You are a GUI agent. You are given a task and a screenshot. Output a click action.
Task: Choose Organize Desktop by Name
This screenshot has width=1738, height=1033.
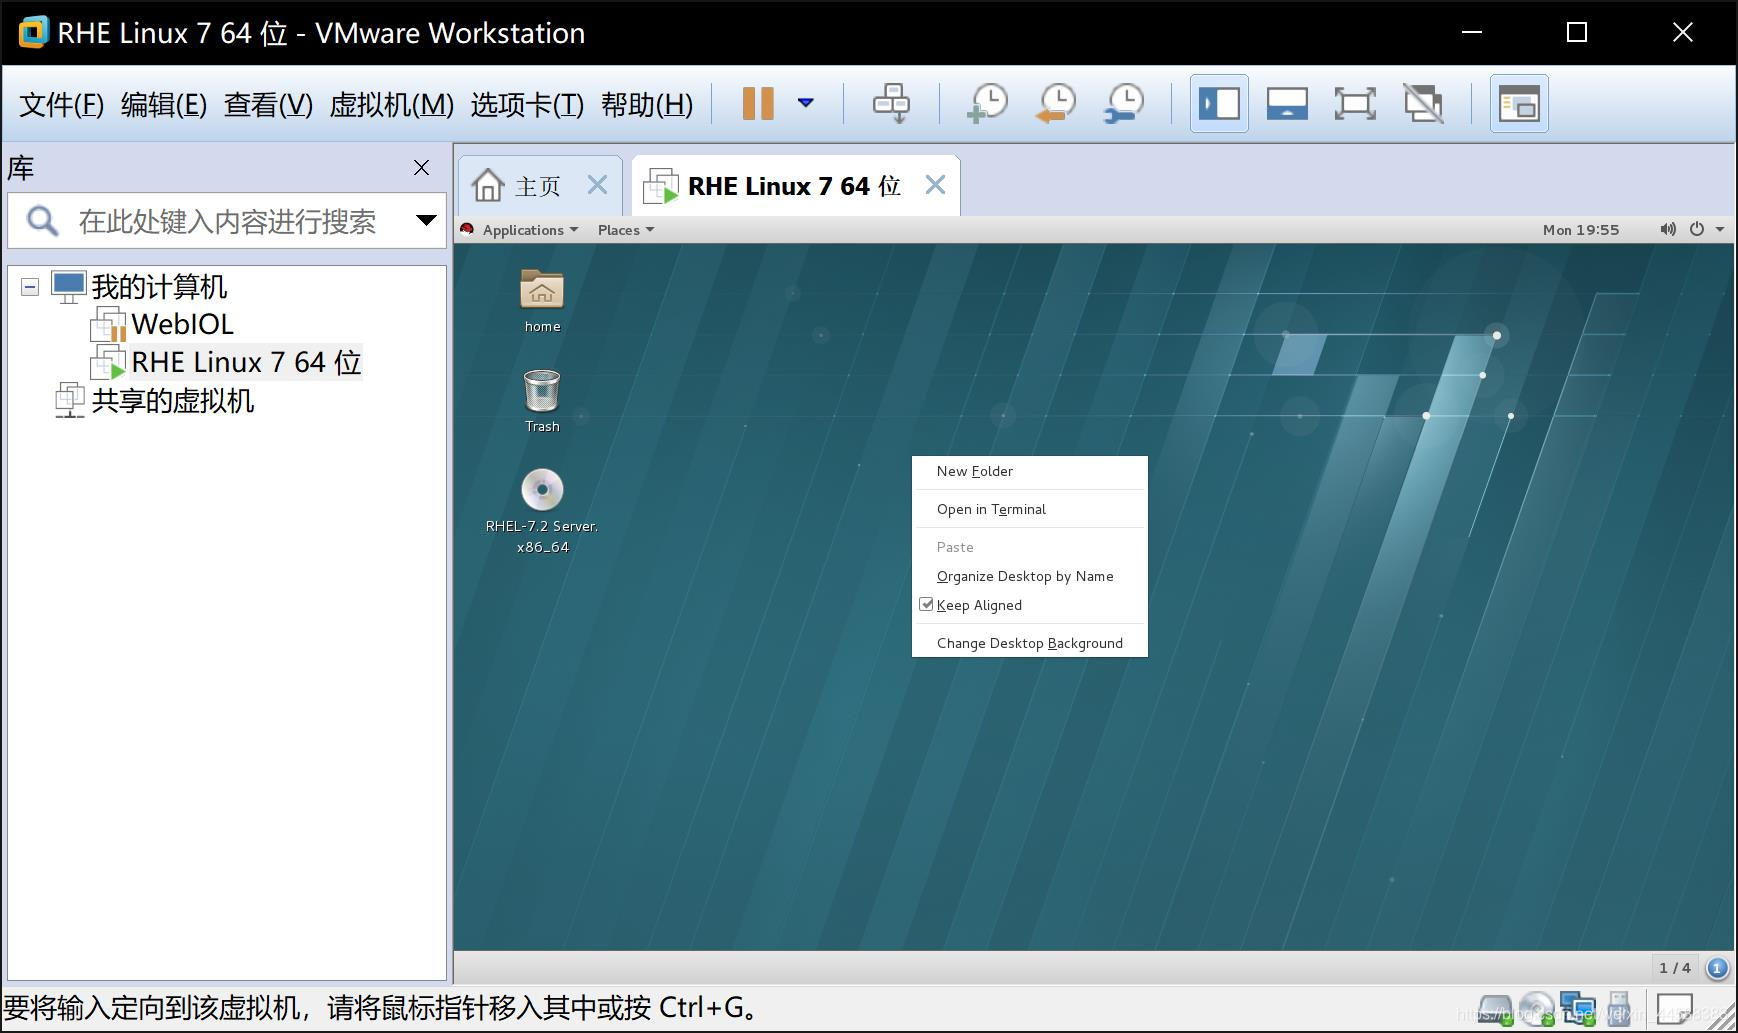1030,576
